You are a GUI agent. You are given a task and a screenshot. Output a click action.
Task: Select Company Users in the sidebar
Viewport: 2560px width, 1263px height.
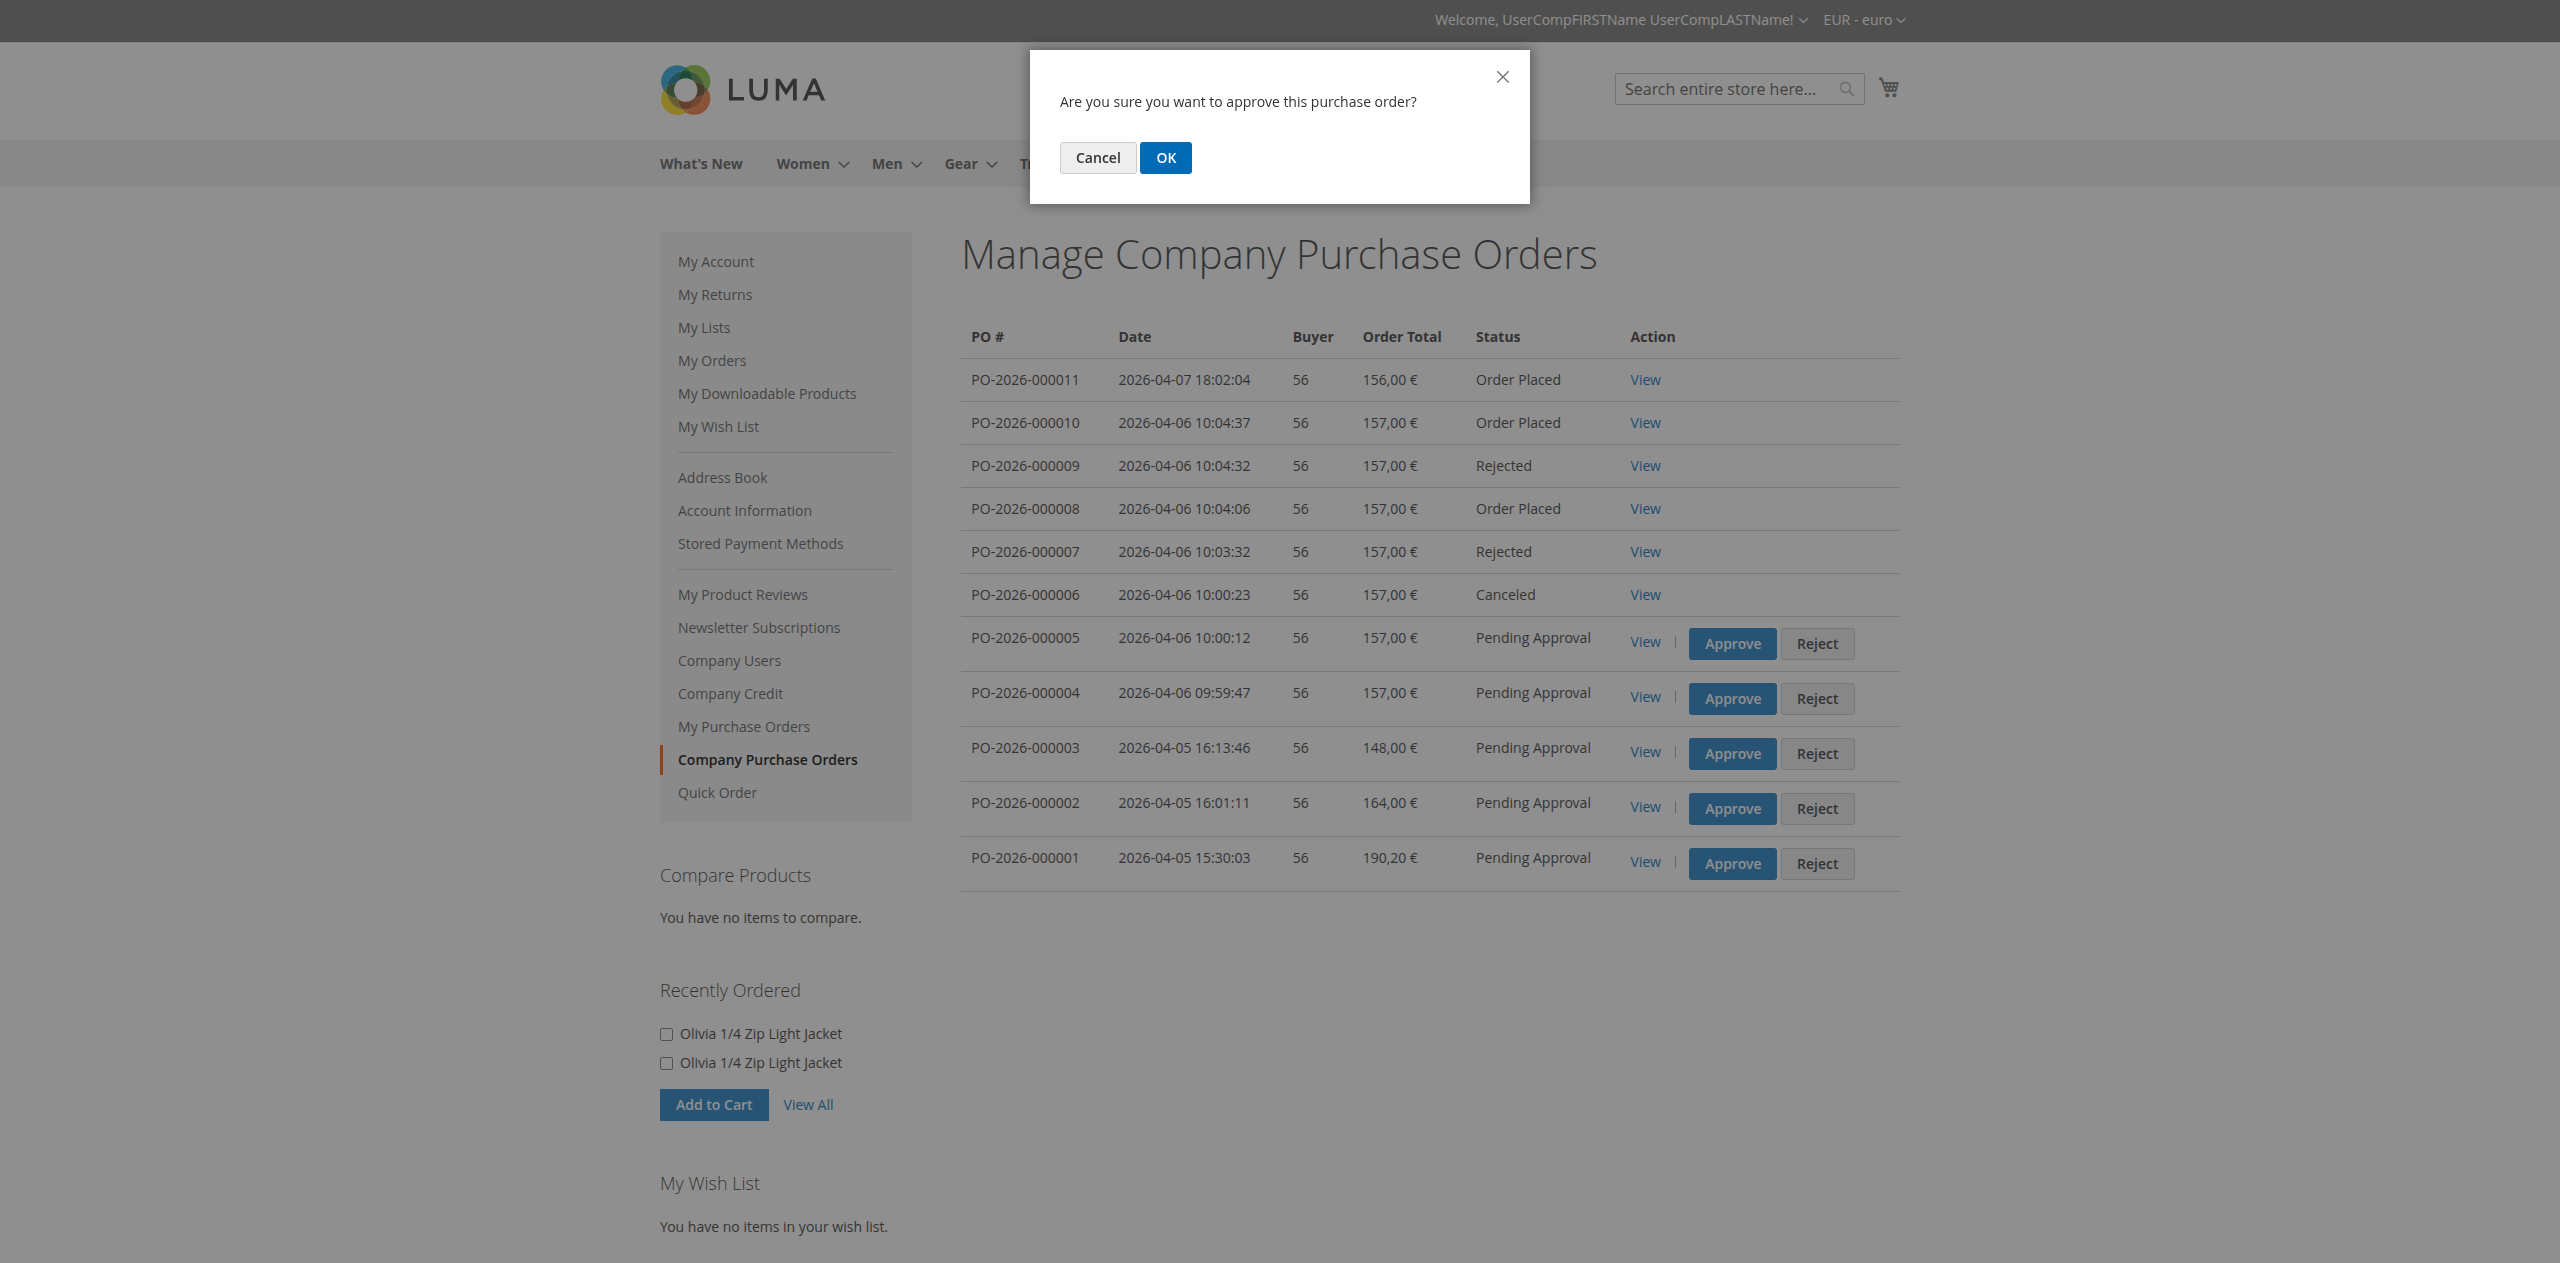(729, 661)
